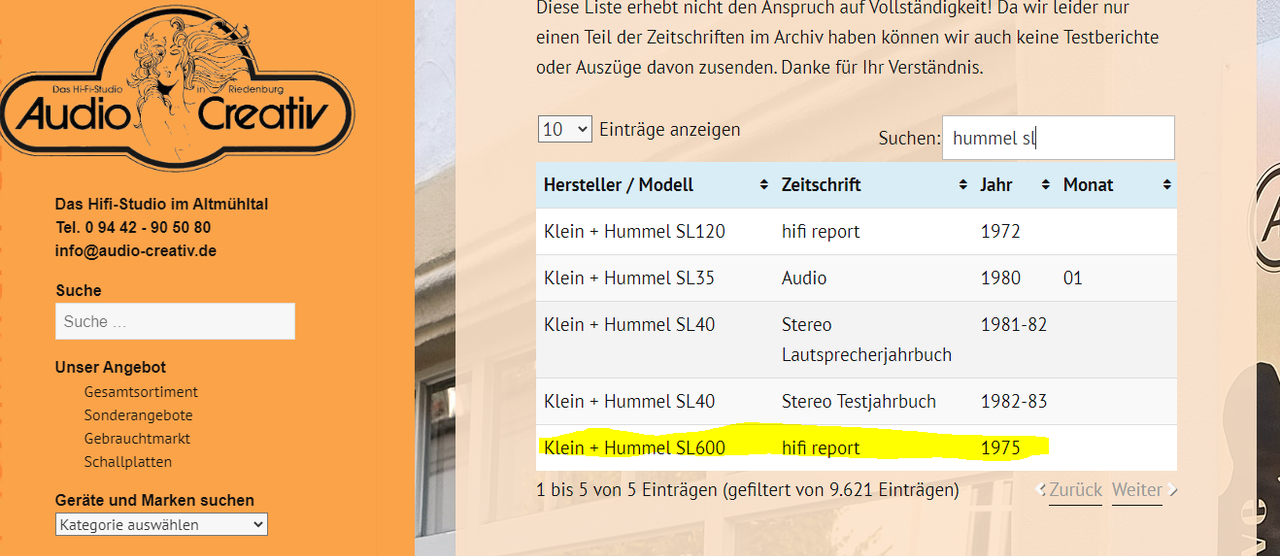This screenshot has width=1280, height=556.
Task: Click the info@audio-creativ.de email address
Action: [x=136, y=251]
